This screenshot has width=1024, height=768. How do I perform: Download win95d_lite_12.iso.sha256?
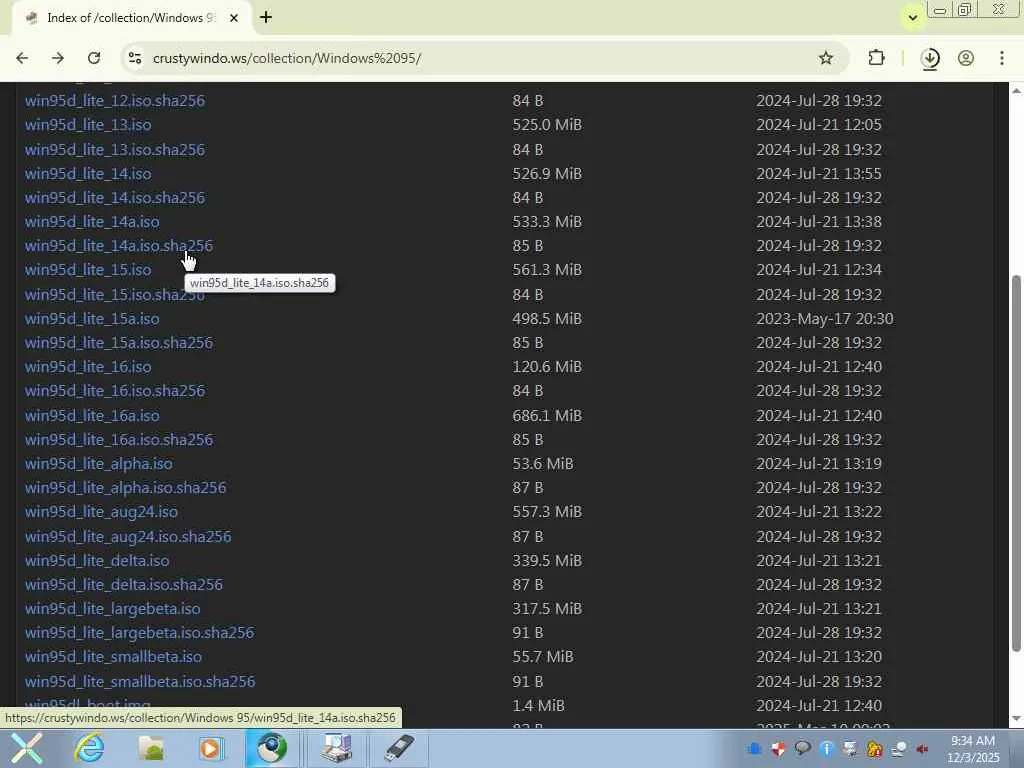(115, 101)
